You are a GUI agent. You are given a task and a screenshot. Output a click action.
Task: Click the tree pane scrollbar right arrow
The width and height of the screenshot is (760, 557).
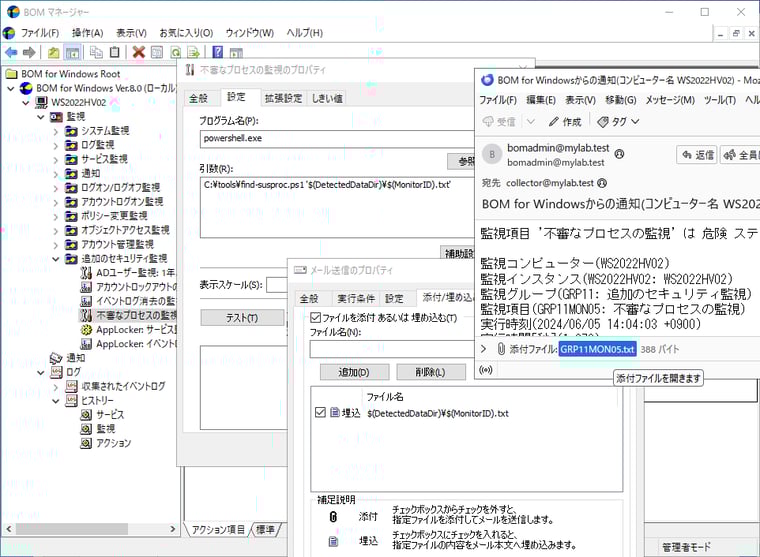coord(173,529)
